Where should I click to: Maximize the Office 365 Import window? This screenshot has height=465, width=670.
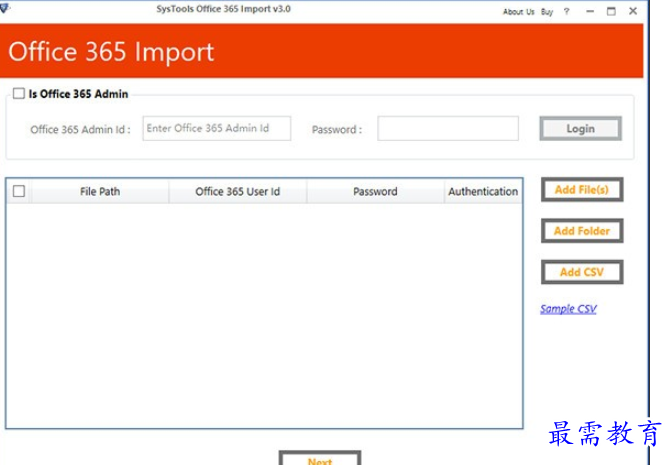[x=611, y=12]
